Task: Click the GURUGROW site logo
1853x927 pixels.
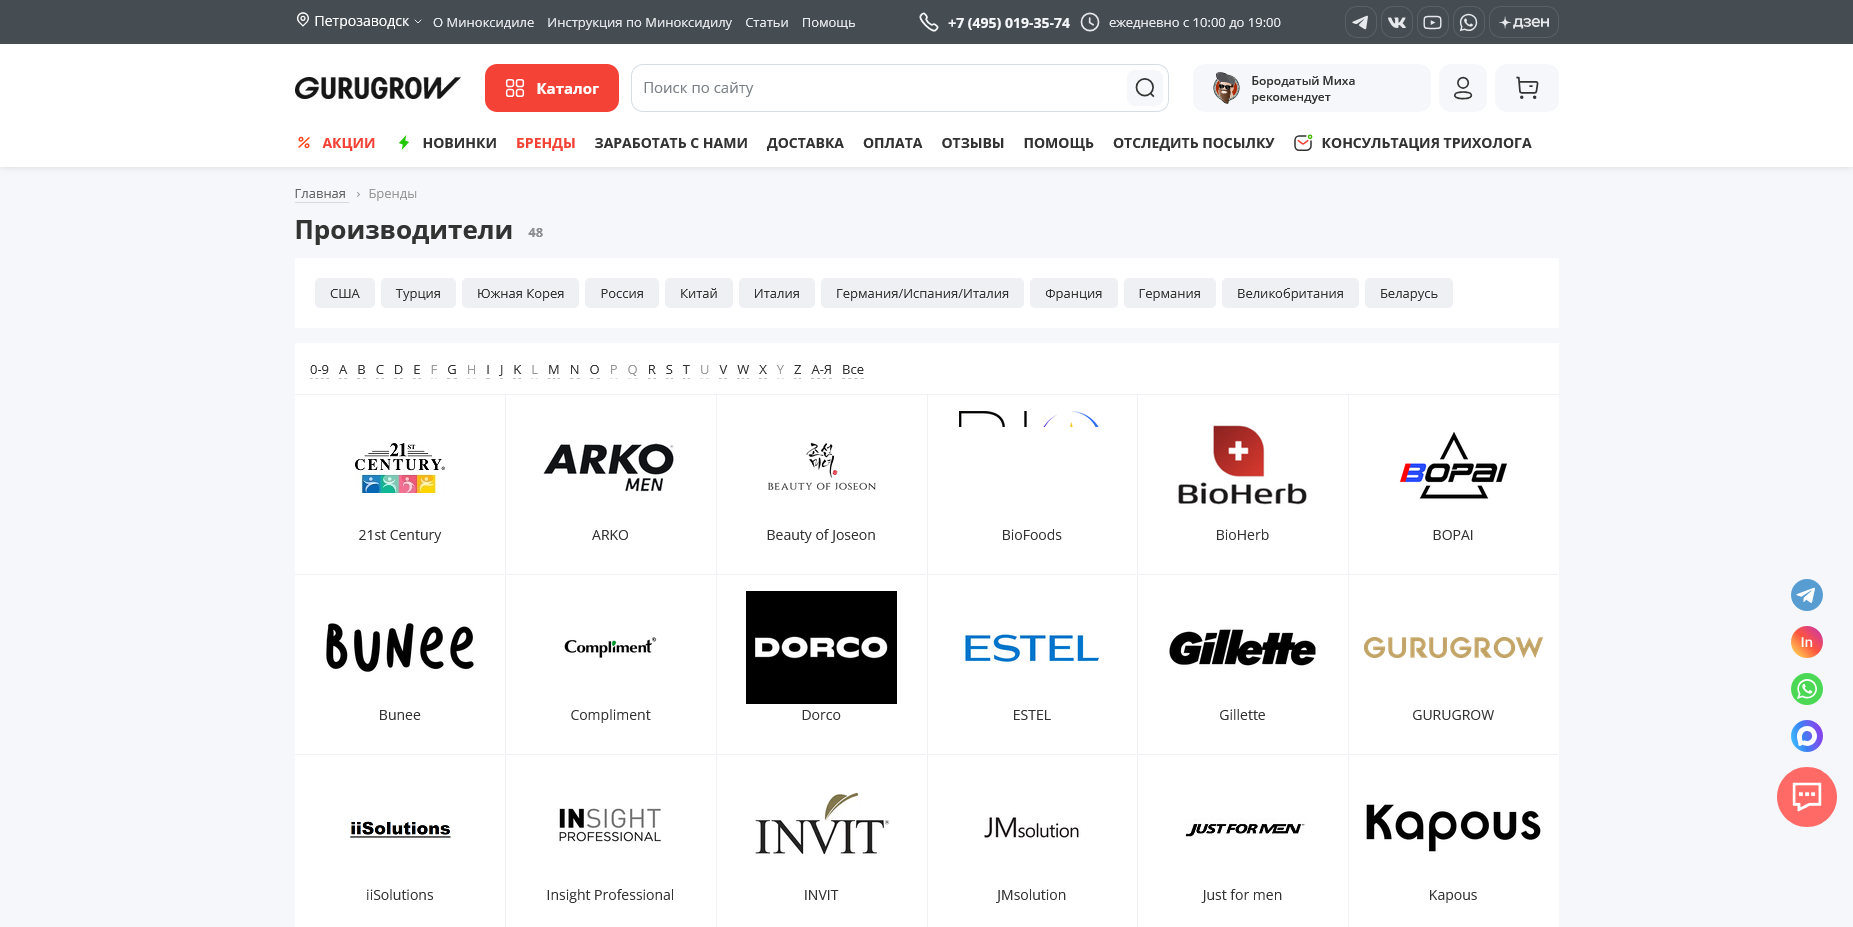Action: [x=377, y=88]
